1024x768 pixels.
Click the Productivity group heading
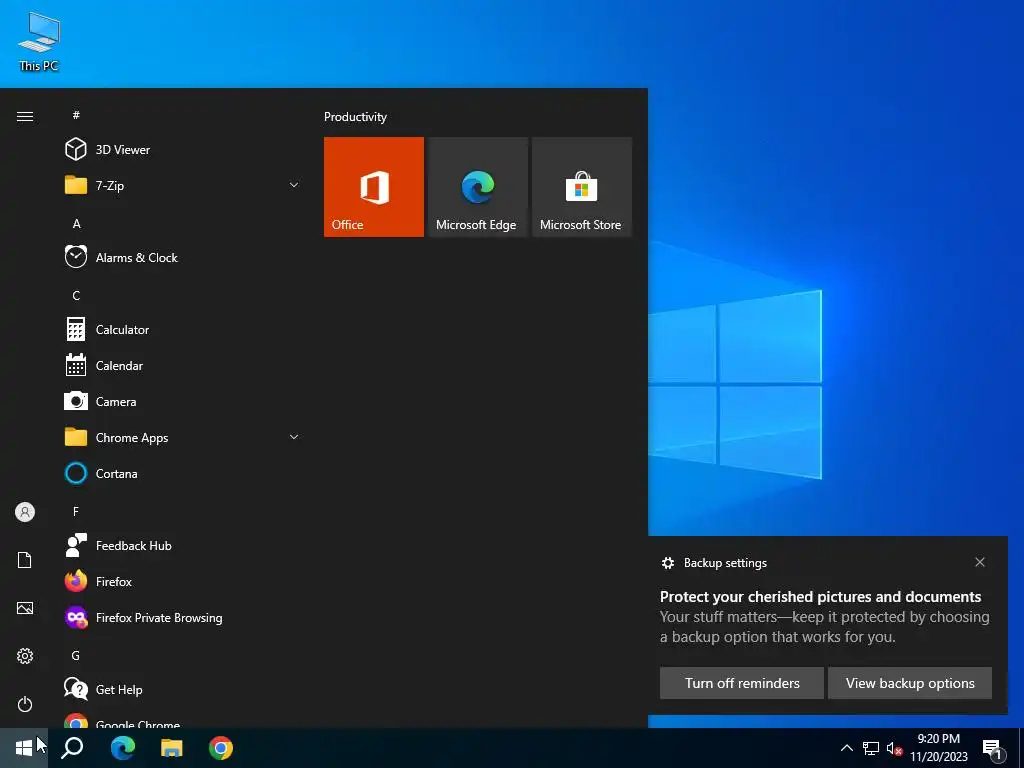[355, 117]
